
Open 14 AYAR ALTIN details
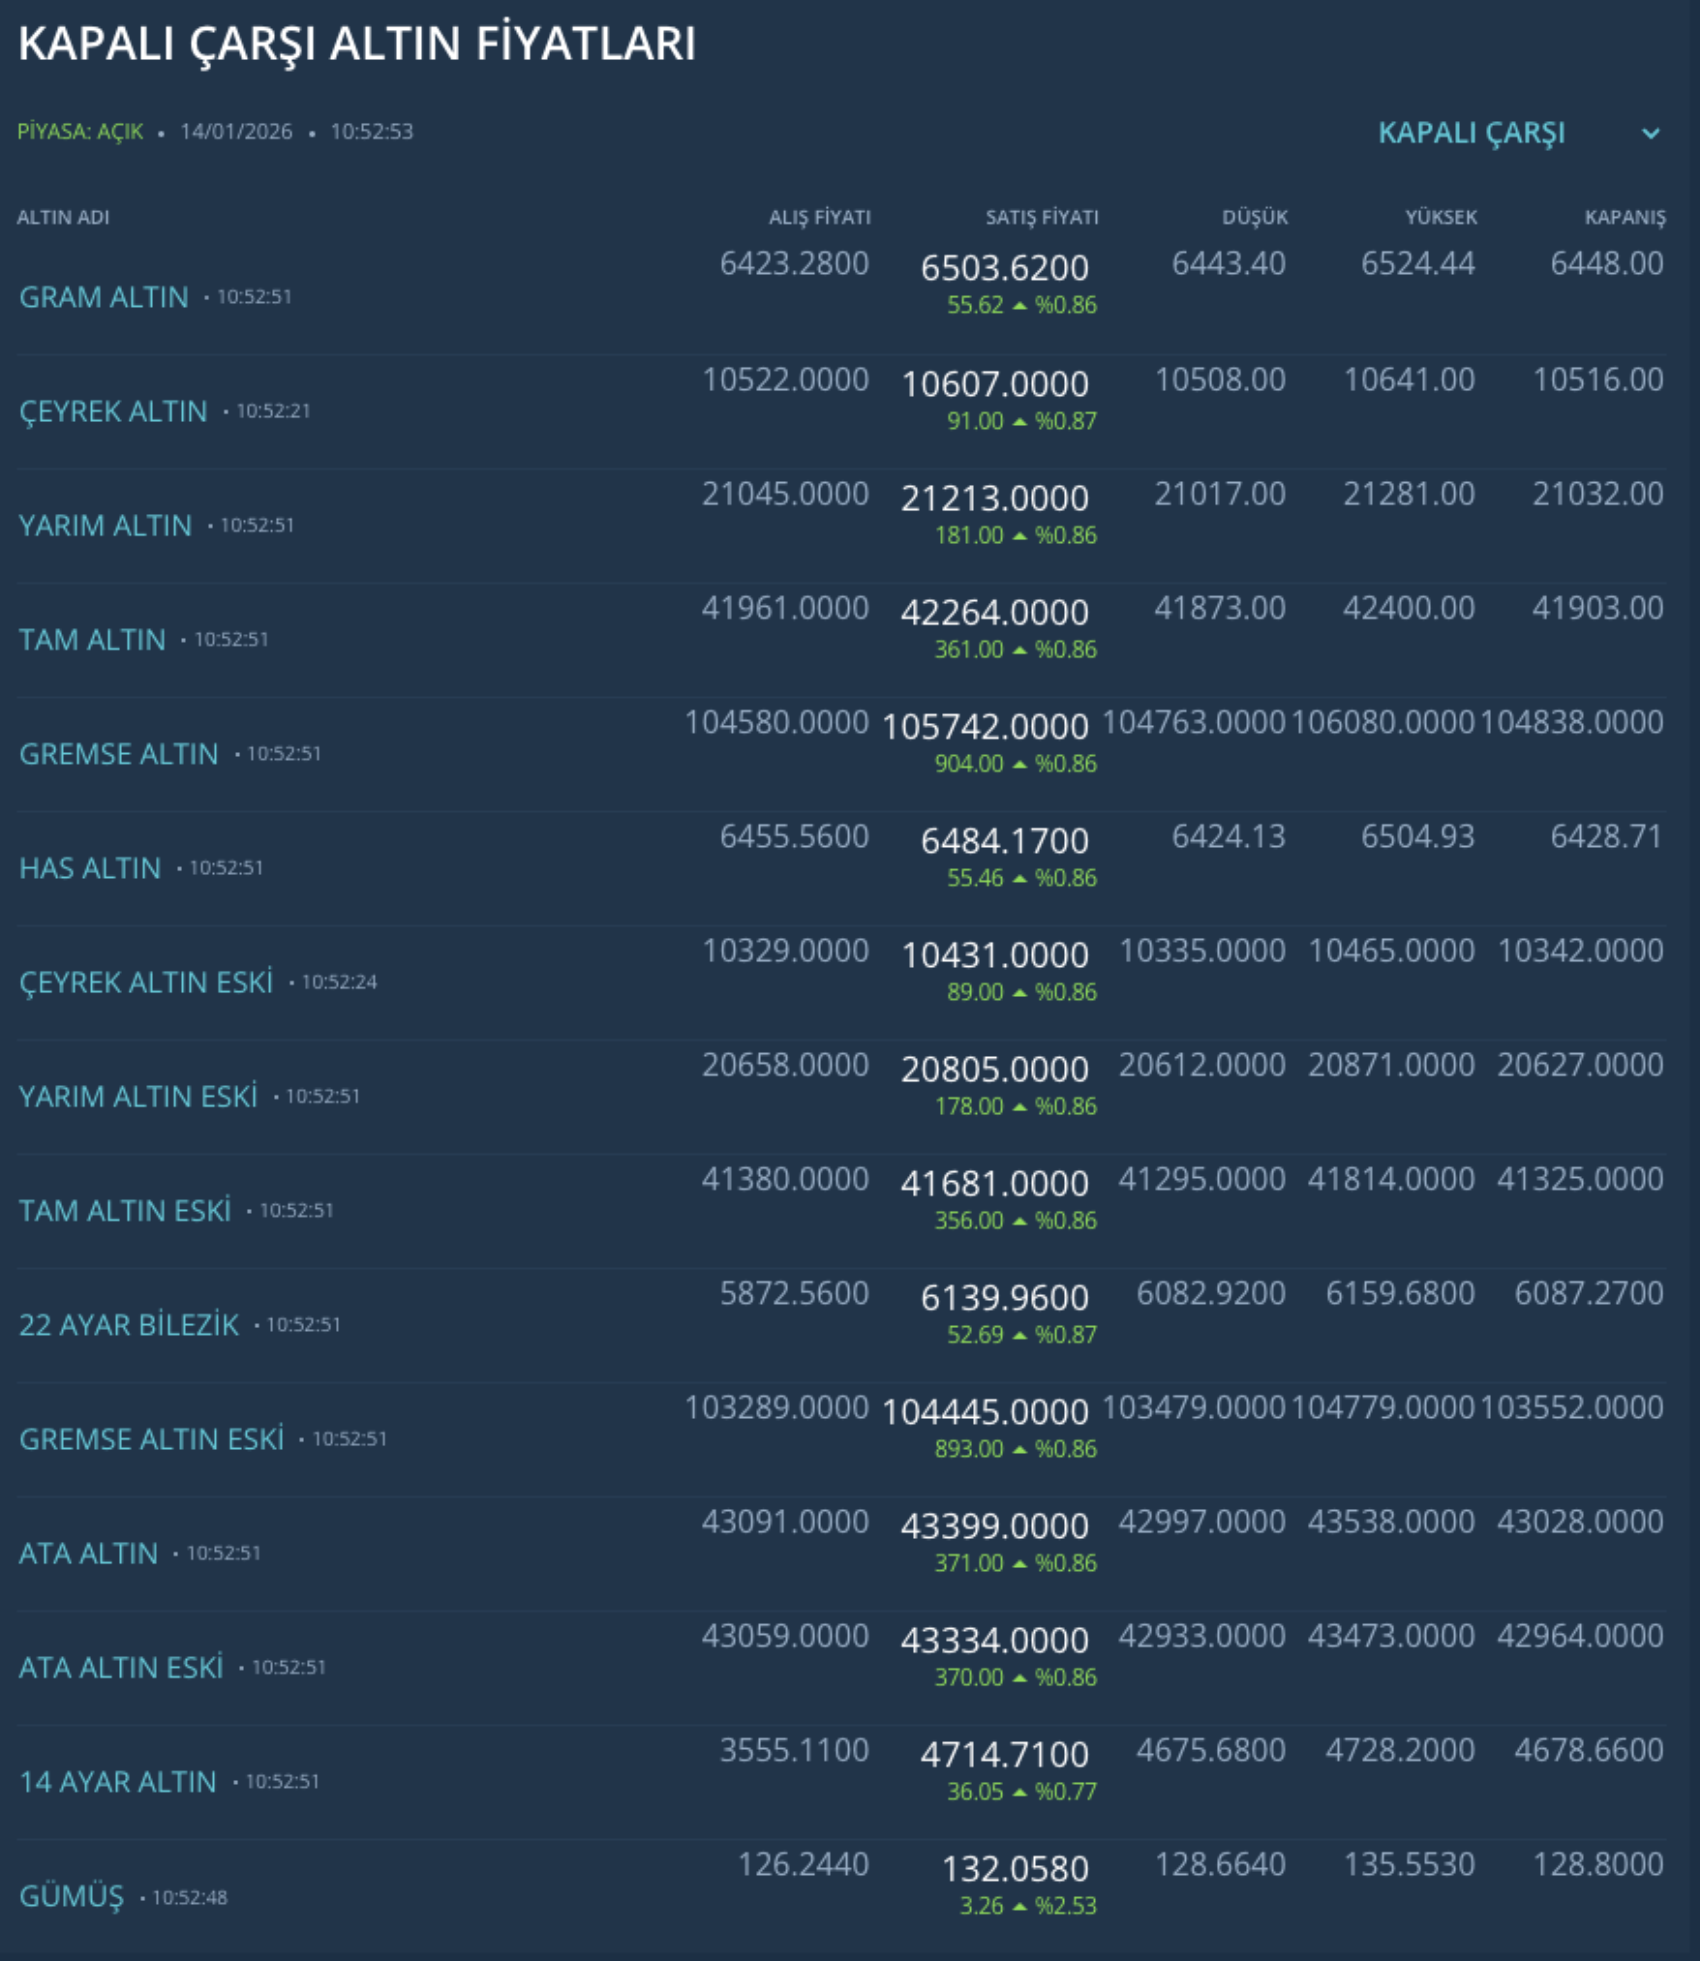pyautogui.click(x=118, y=1781)
